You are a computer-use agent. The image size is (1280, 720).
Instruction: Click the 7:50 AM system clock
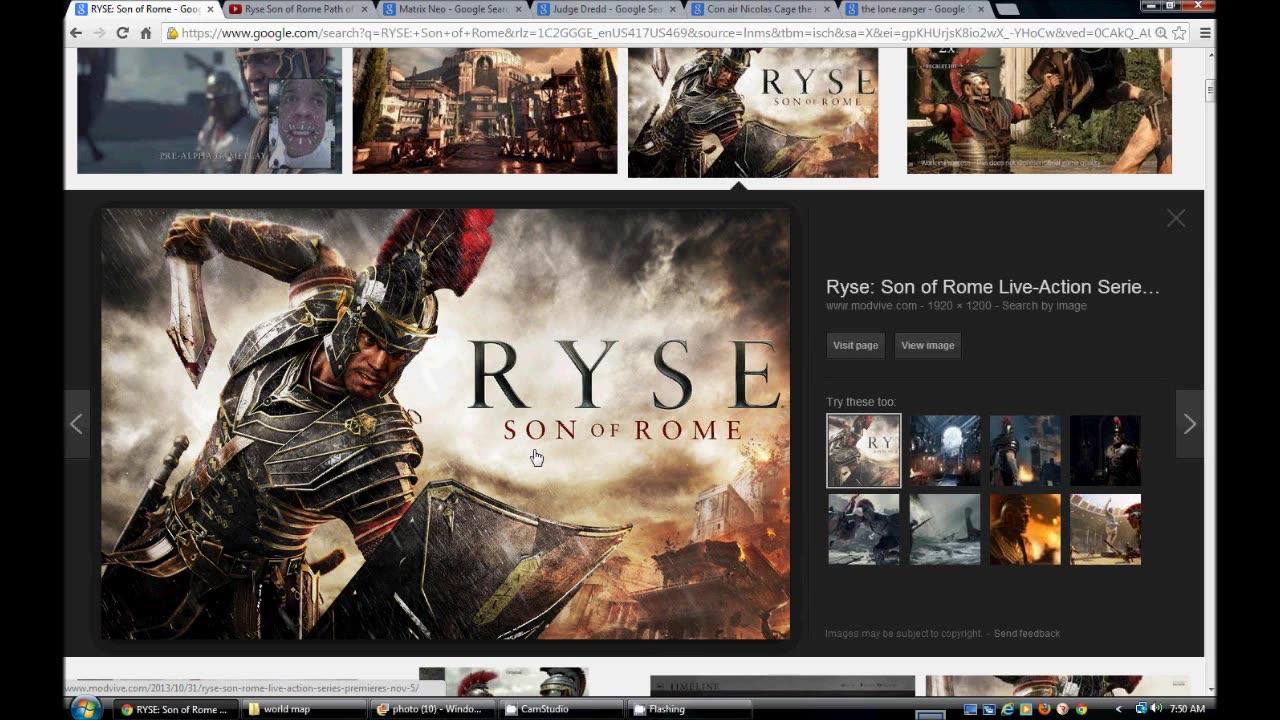[1187, 709]
